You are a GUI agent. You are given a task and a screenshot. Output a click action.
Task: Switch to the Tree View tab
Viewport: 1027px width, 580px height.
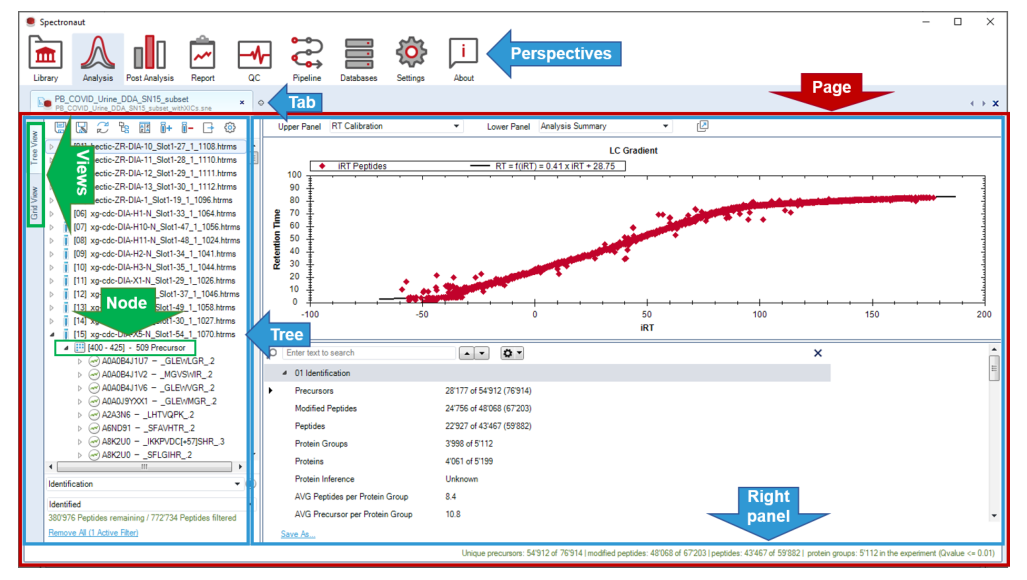pyautogui.click(x=34, y=147)
